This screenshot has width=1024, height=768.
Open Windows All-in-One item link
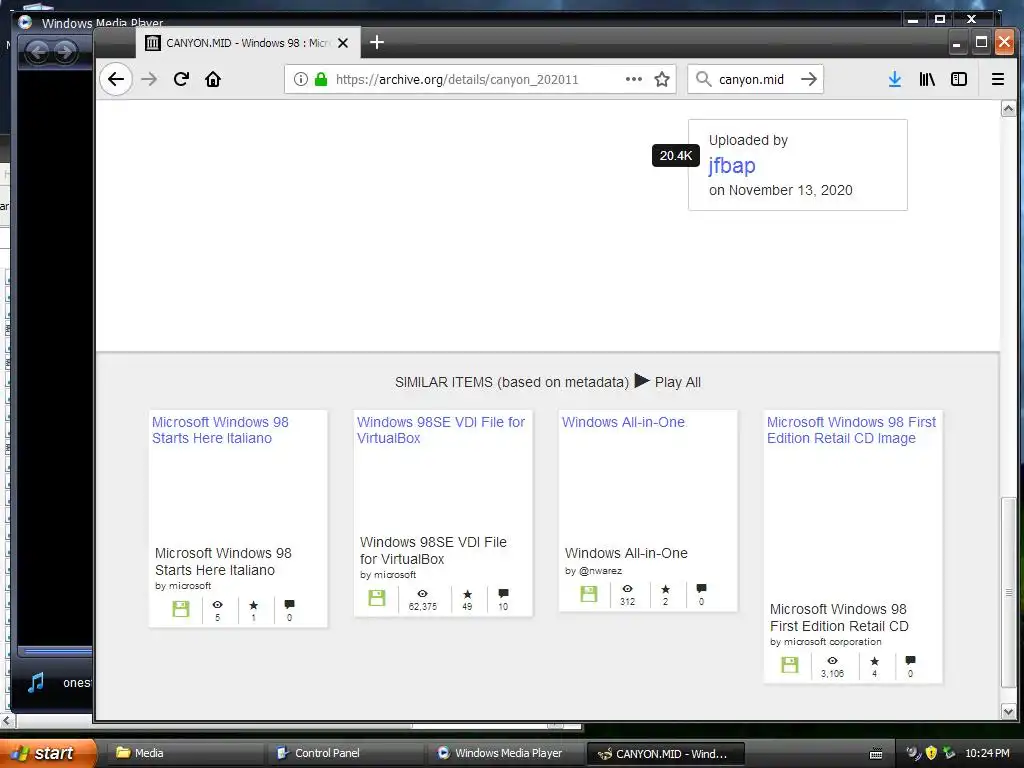coord(623,423)
